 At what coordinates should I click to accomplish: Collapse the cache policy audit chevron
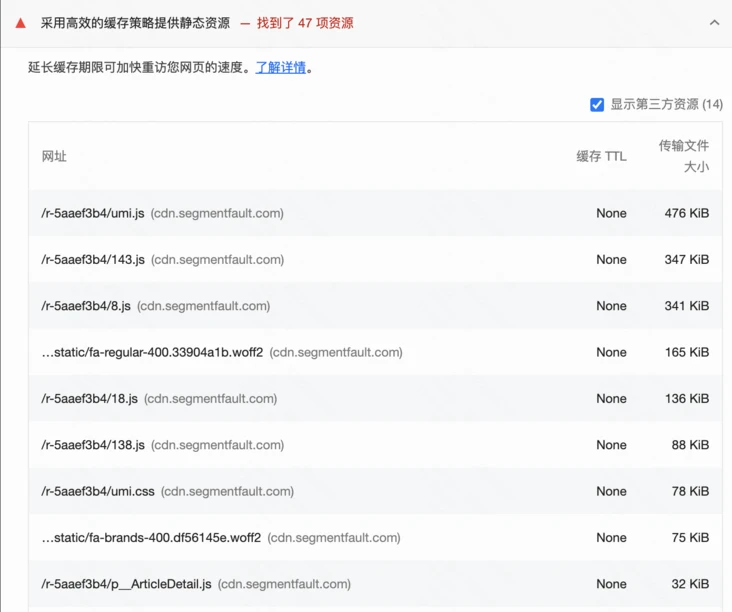point(714,22)
